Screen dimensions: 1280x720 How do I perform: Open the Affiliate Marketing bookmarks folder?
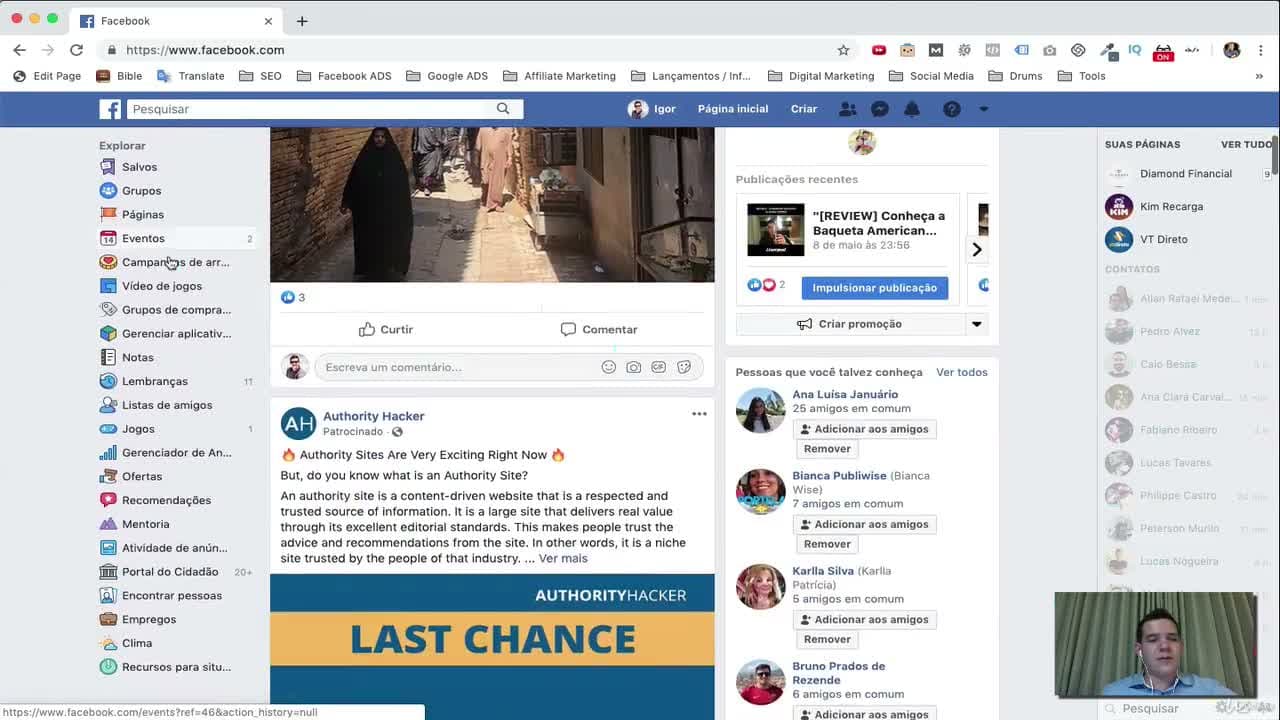559,76
